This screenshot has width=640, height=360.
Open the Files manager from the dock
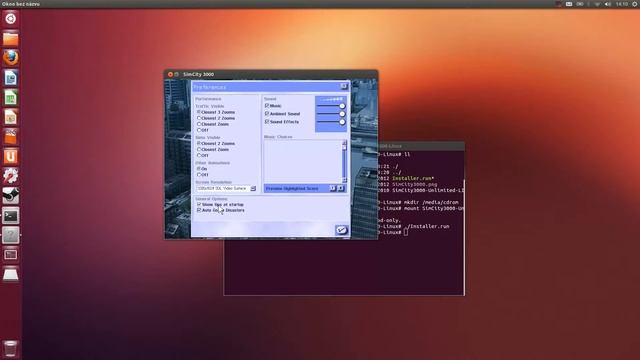[x=11, y=39]
